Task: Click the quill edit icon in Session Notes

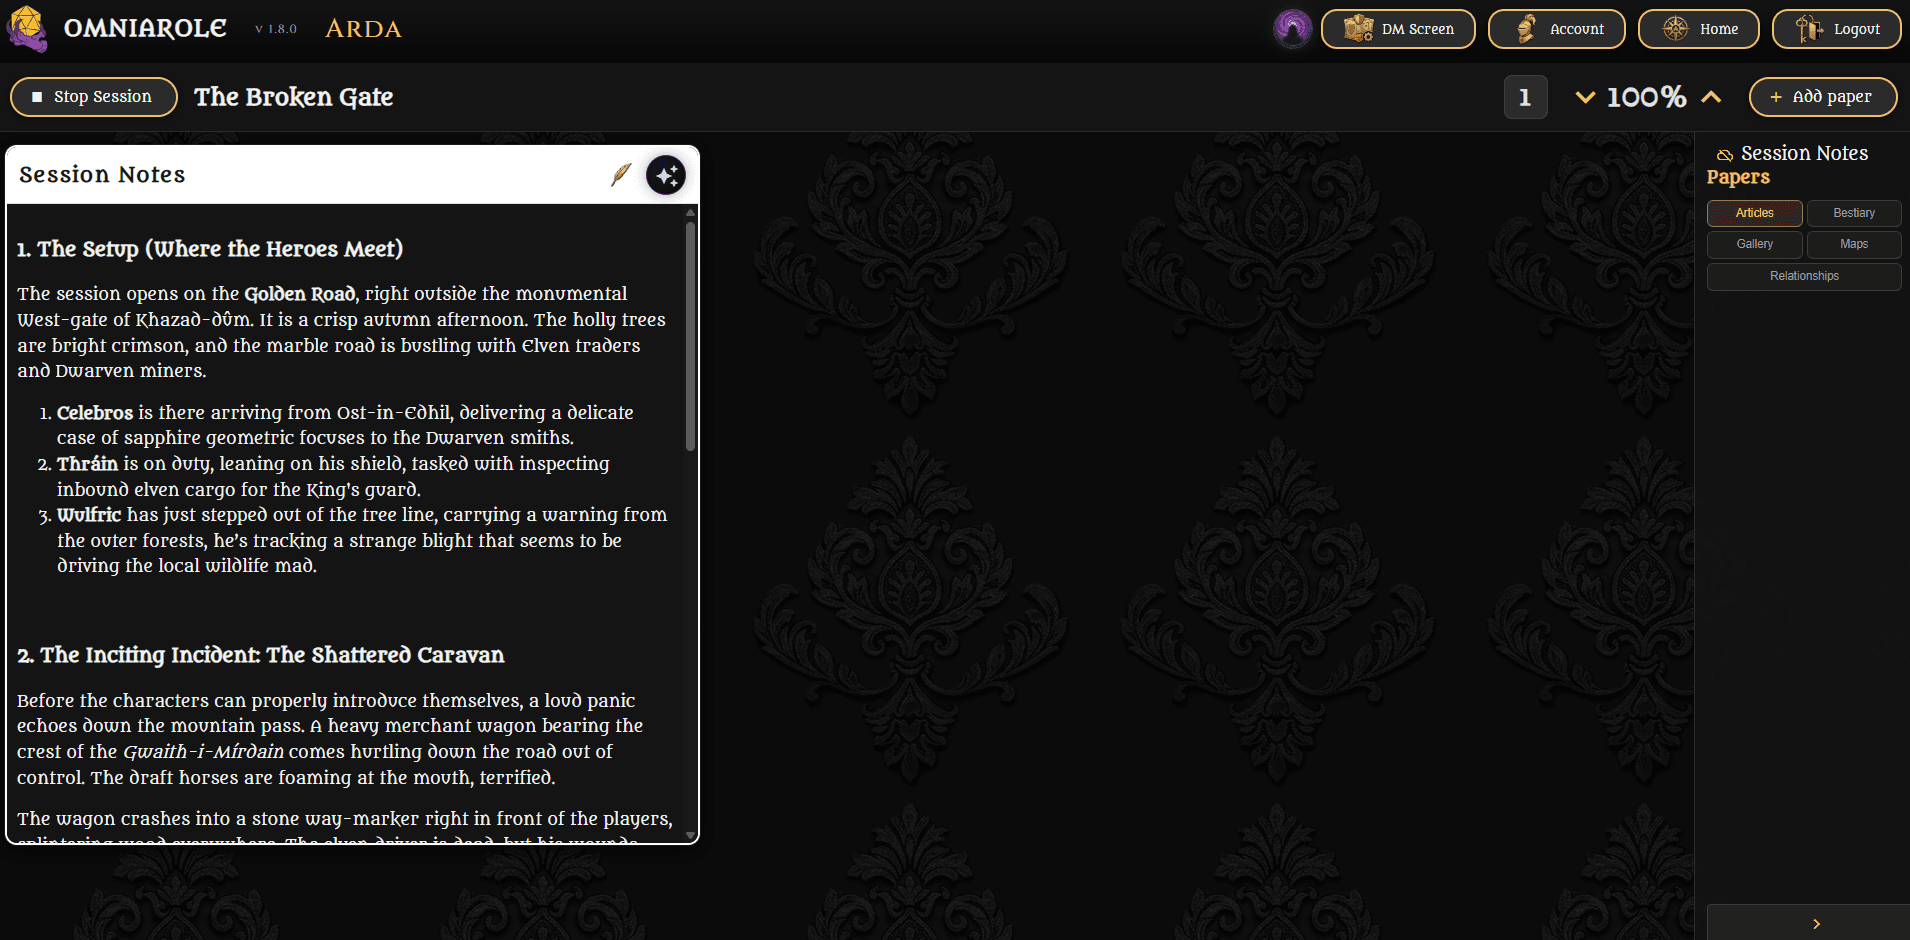Action: coord(621,175)
